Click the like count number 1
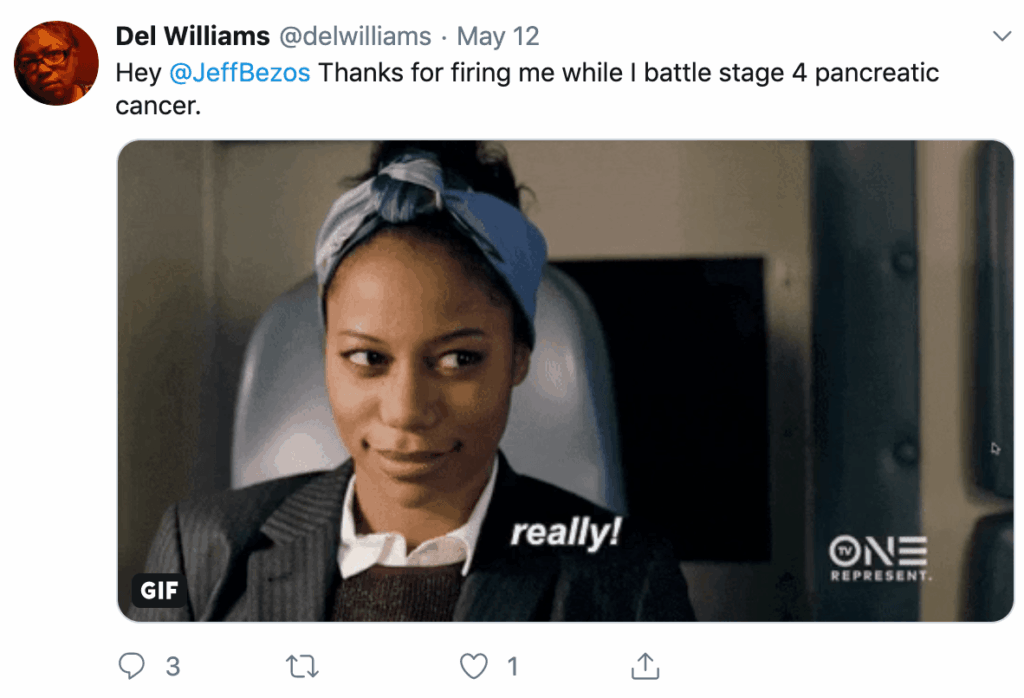The width and height of the screenshot is (1024, 698). [x=512, y=666]
